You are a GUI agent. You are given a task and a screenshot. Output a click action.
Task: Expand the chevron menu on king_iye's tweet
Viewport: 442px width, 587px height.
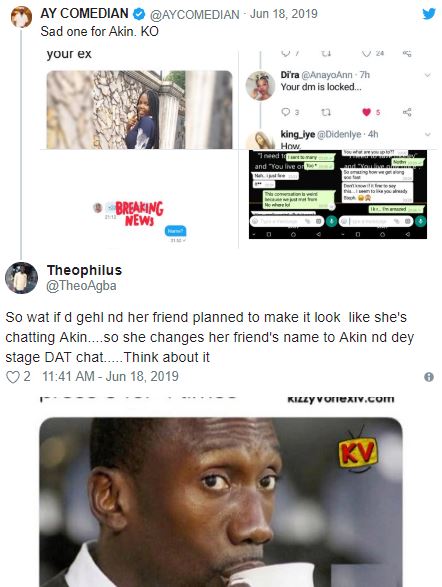(x=427, y=134)
